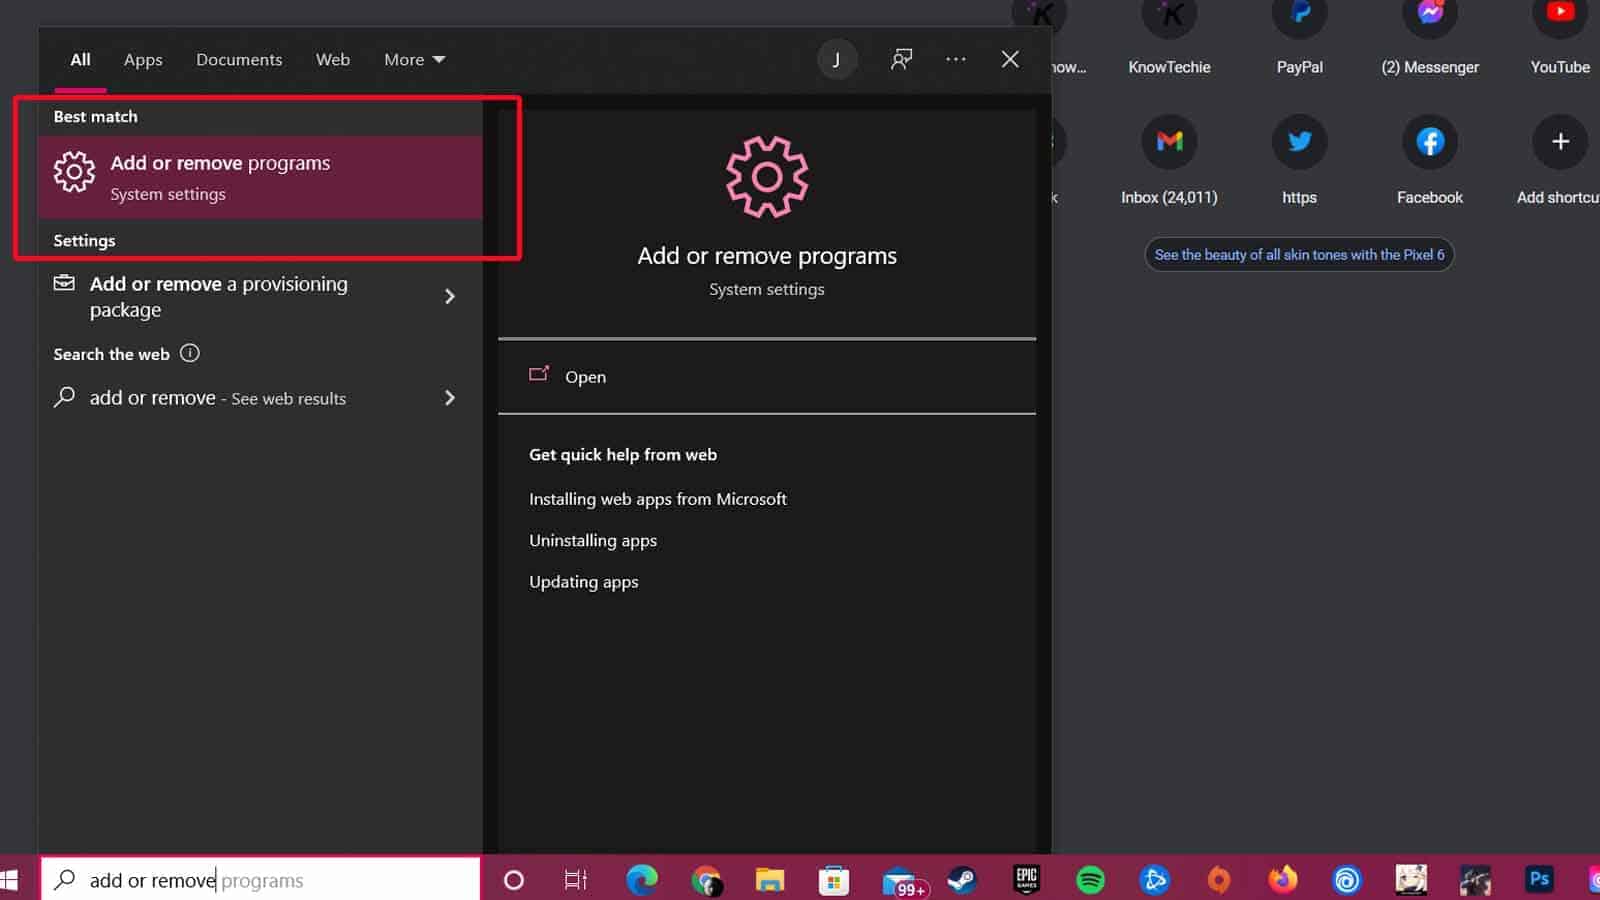The image size is (1600, 900).
Task: Expand the add or remove web results entry
Action: click(x=450, y=397)
